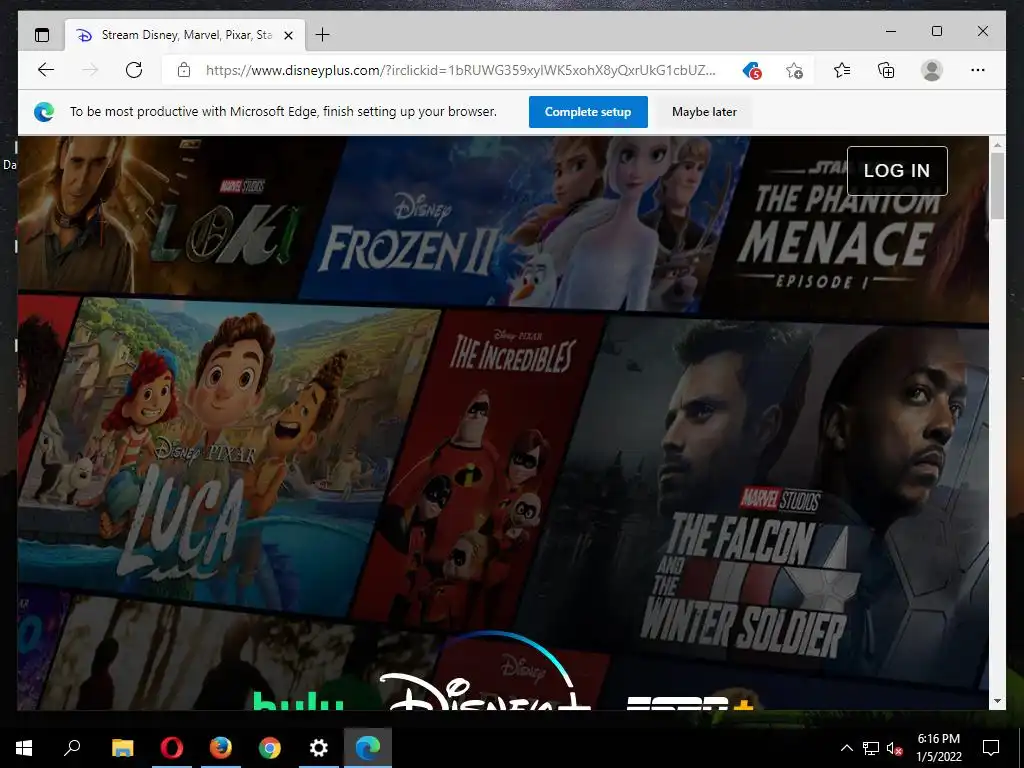Open a new browser tab
Viewport: 1024px width, 768px height.
click(322, 35)
